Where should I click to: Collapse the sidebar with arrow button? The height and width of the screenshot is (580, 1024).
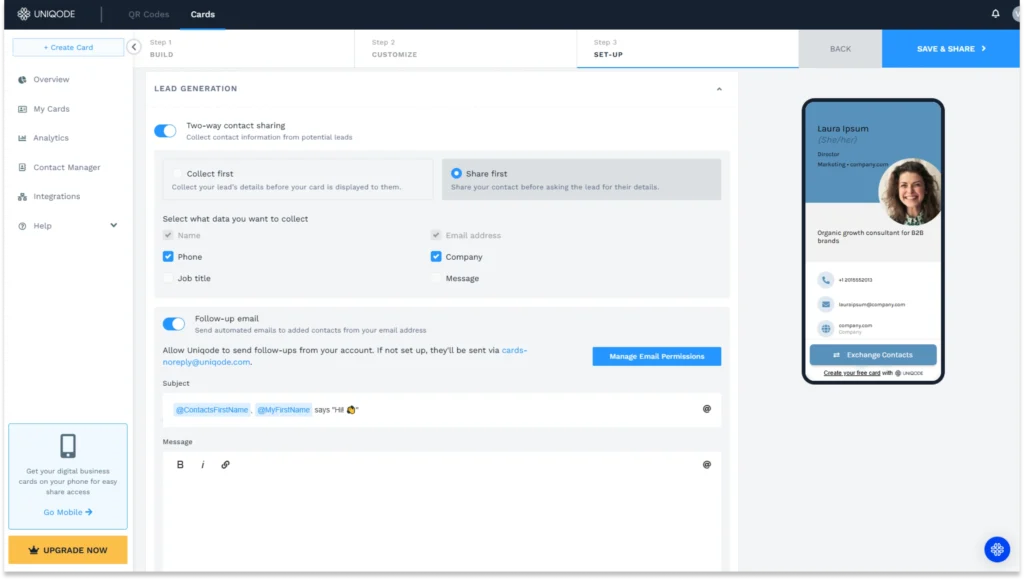click(134, 47)
